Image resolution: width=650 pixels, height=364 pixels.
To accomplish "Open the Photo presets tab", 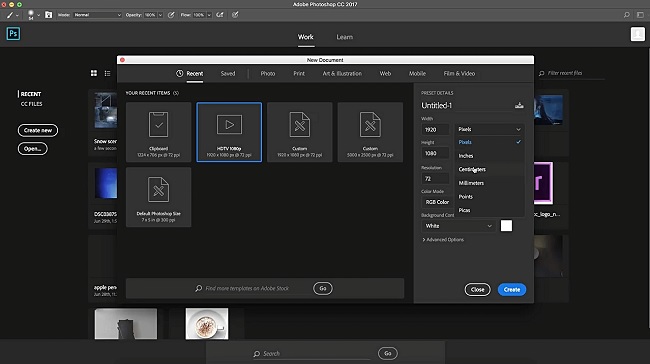I will (x=268, y=73).
